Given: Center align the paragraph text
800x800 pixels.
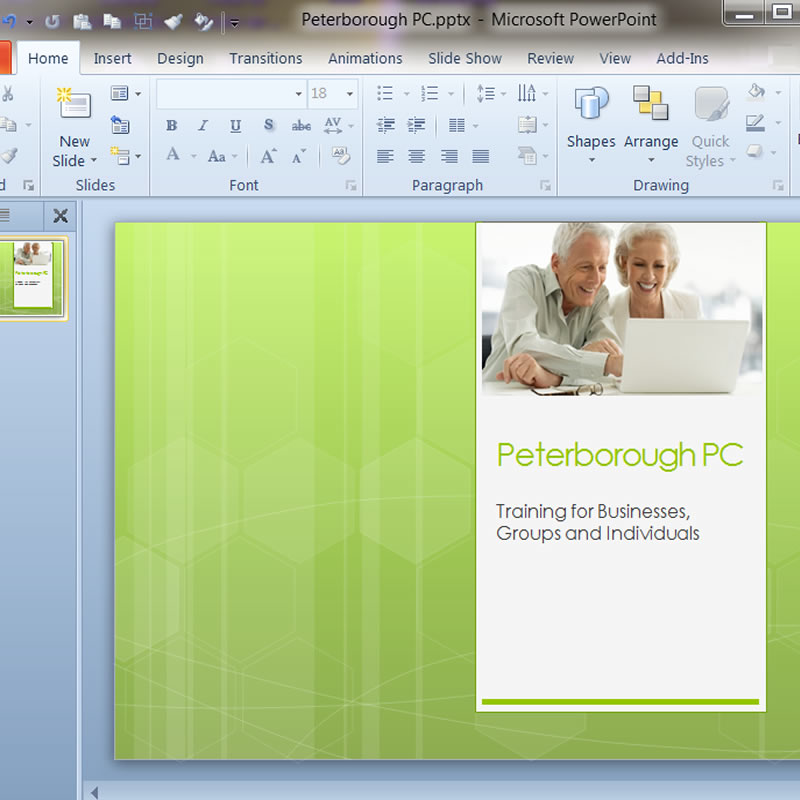Looking at the screenshot, I should click(417, 156).
